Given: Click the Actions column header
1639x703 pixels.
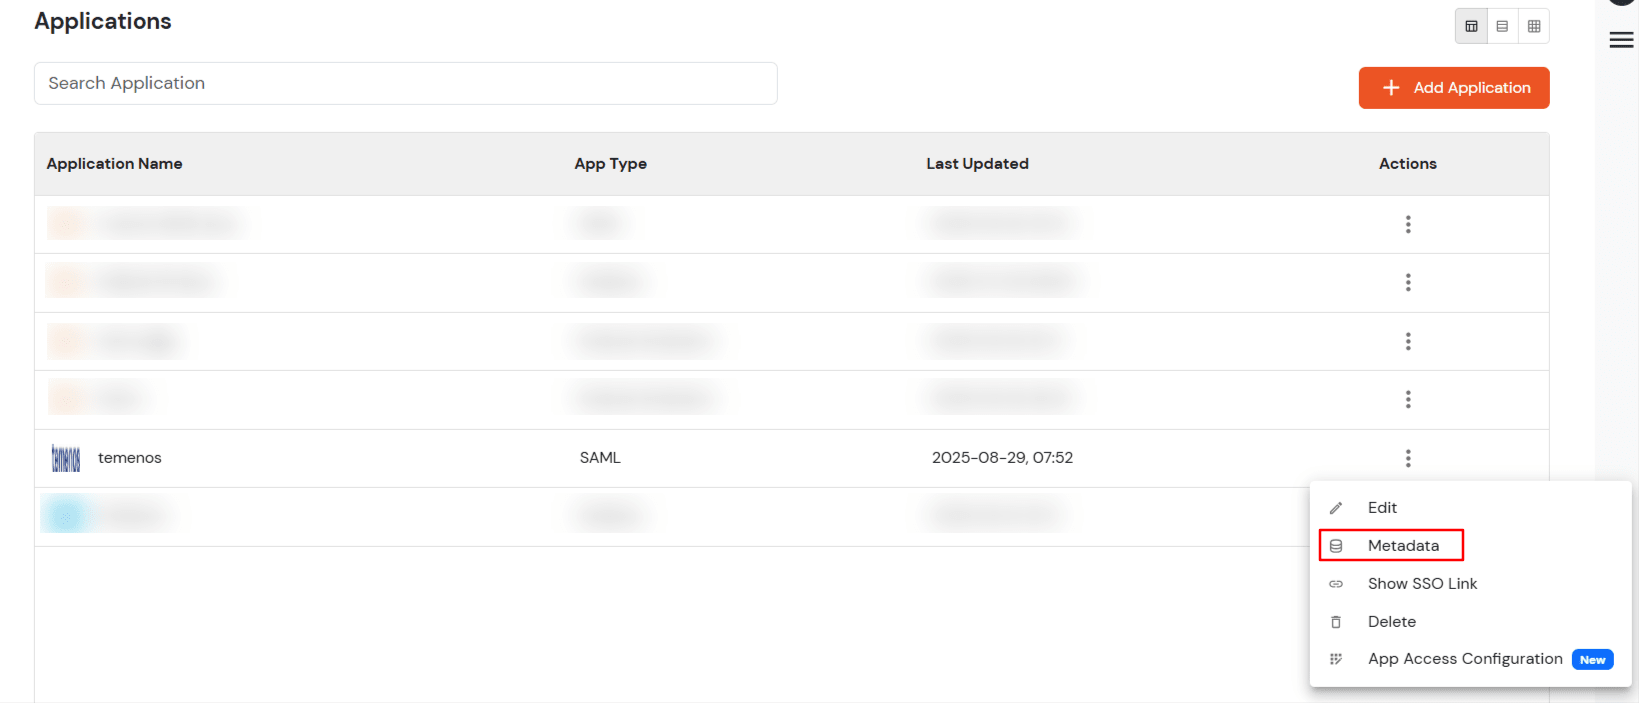Looking at the screenshot, I should pos(1408,164).
